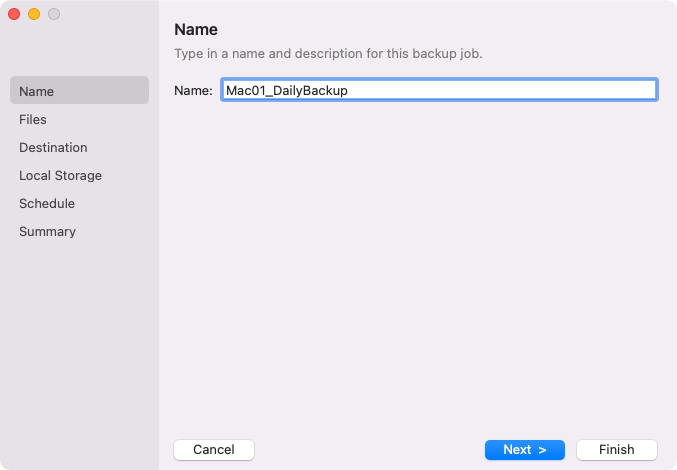Click the gray zoom window button
The width and height of the screenshot is (677, 470).
pos(54,14)
